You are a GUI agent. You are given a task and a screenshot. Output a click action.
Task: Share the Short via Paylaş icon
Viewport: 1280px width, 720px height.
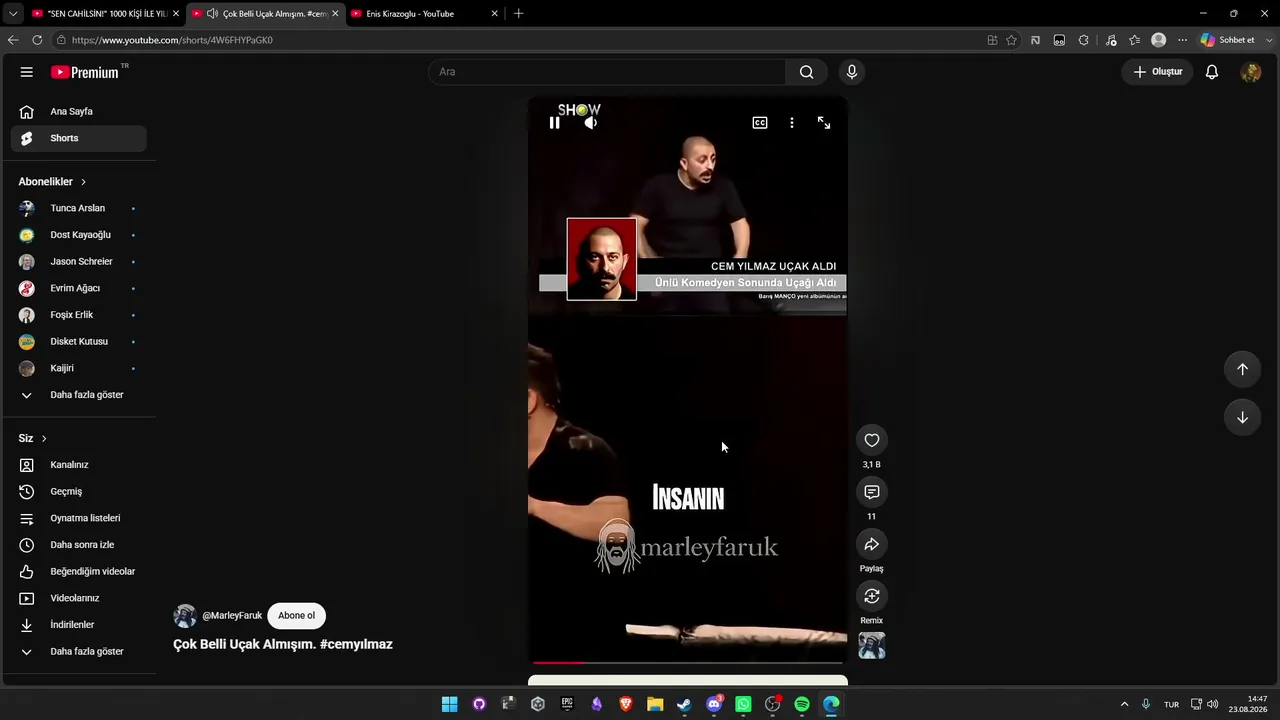pyautogui.click(x=872, y=544)
